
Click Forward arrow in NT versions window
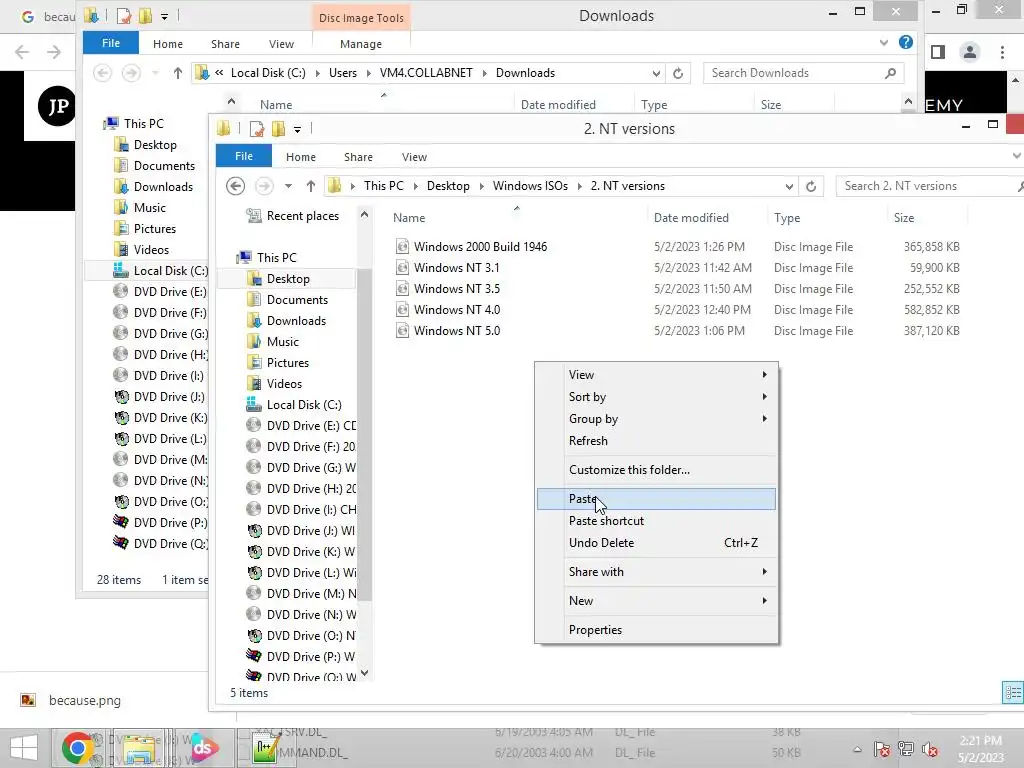pyautogui.click(x=264, y=186)
